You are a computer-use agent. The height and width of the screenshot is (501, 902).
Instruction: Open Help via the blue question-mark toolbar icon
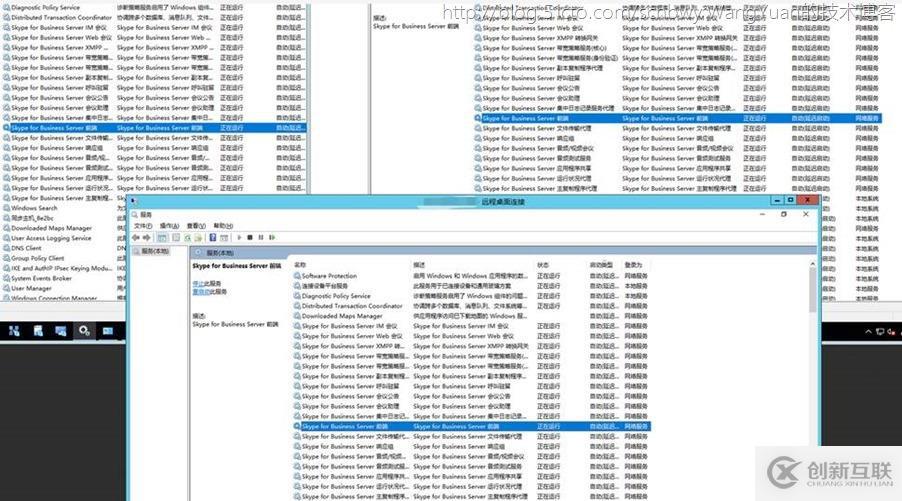pyautogui.click(x=213, y=238)
